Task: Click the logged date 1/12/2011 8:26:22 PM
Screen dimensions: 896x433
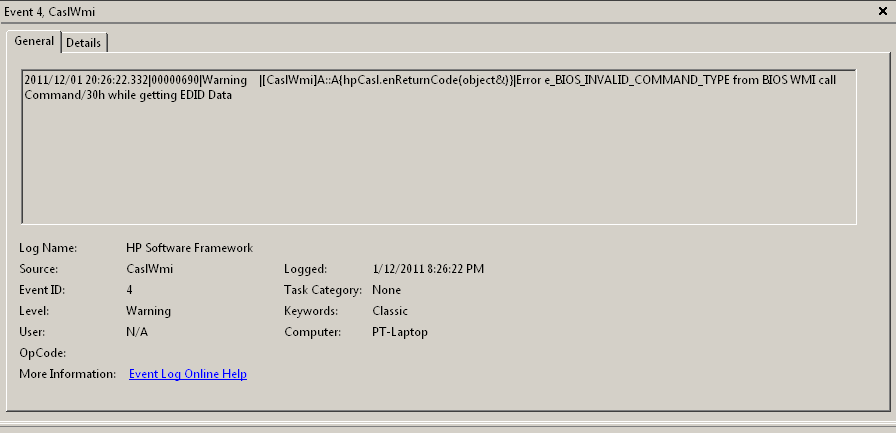Action: tap(428, 269)
